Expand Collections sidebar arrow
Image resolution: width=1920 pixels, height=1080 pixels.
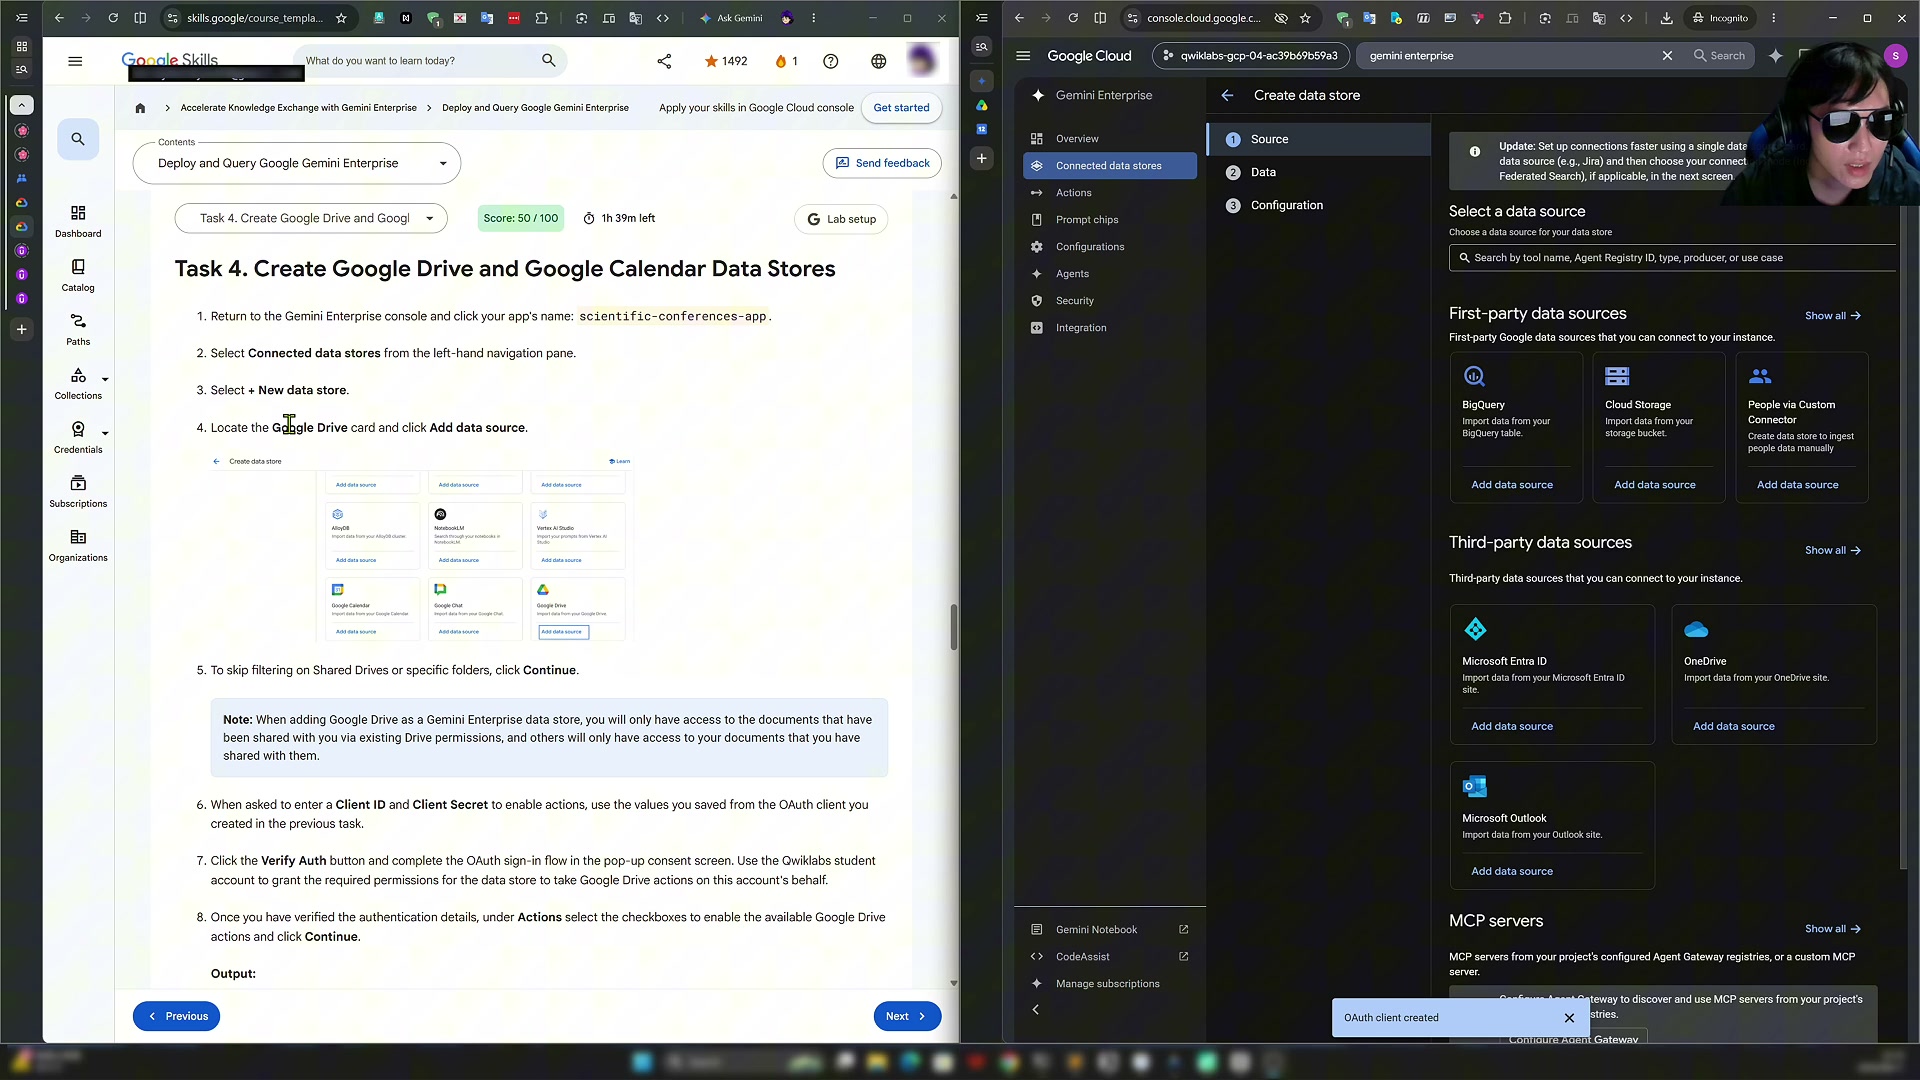(x=105, y=380)
